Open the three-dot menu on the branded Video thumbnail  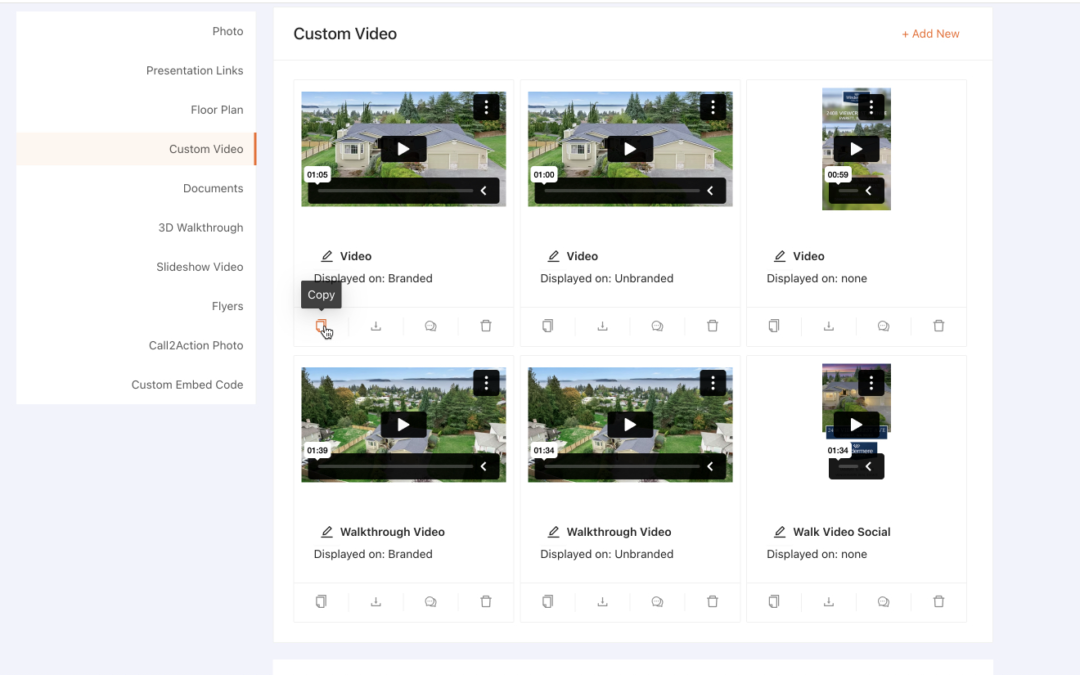[486, 107]
